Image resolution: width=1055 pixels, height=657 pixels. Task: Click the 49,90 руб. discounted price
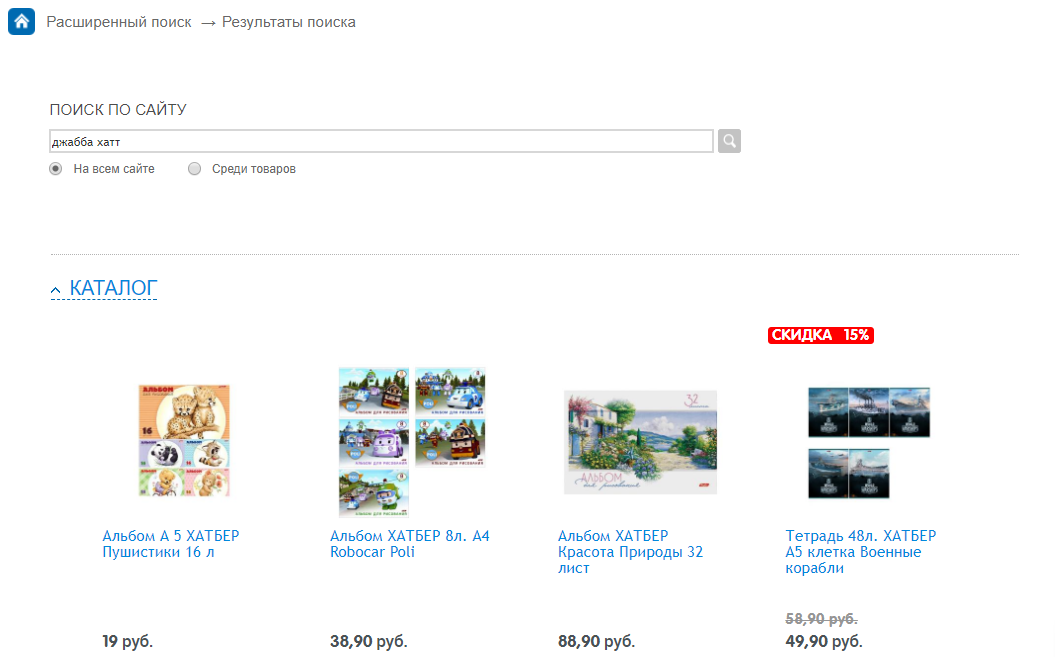(x=824, y=642)
